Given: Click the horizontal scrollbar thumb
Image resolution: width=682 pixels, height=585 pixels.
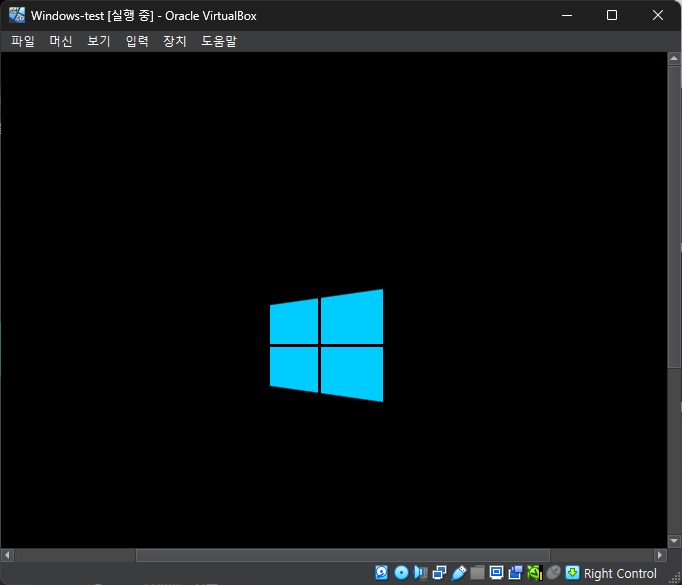Looking at the screenshot, I should [343, 555].
